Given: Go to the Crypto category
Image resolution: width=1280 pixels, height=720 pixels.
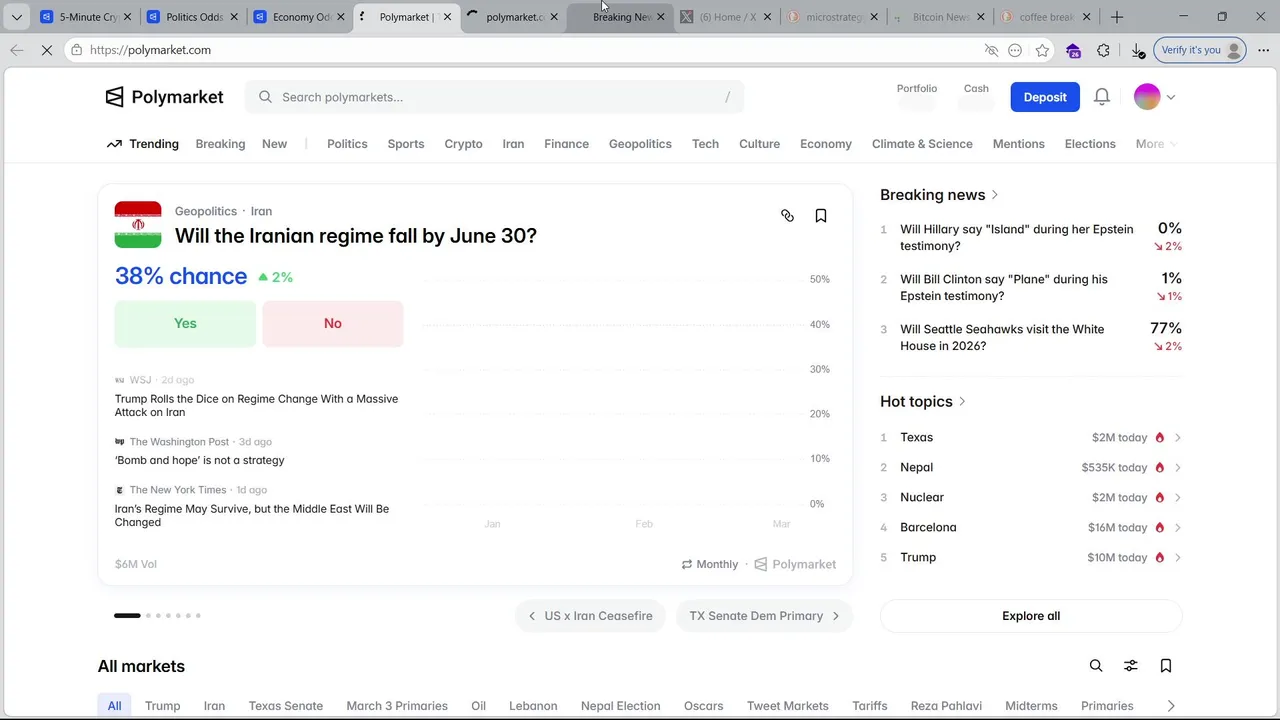Looking at the screenshot, I should click(x=463, y=144).
